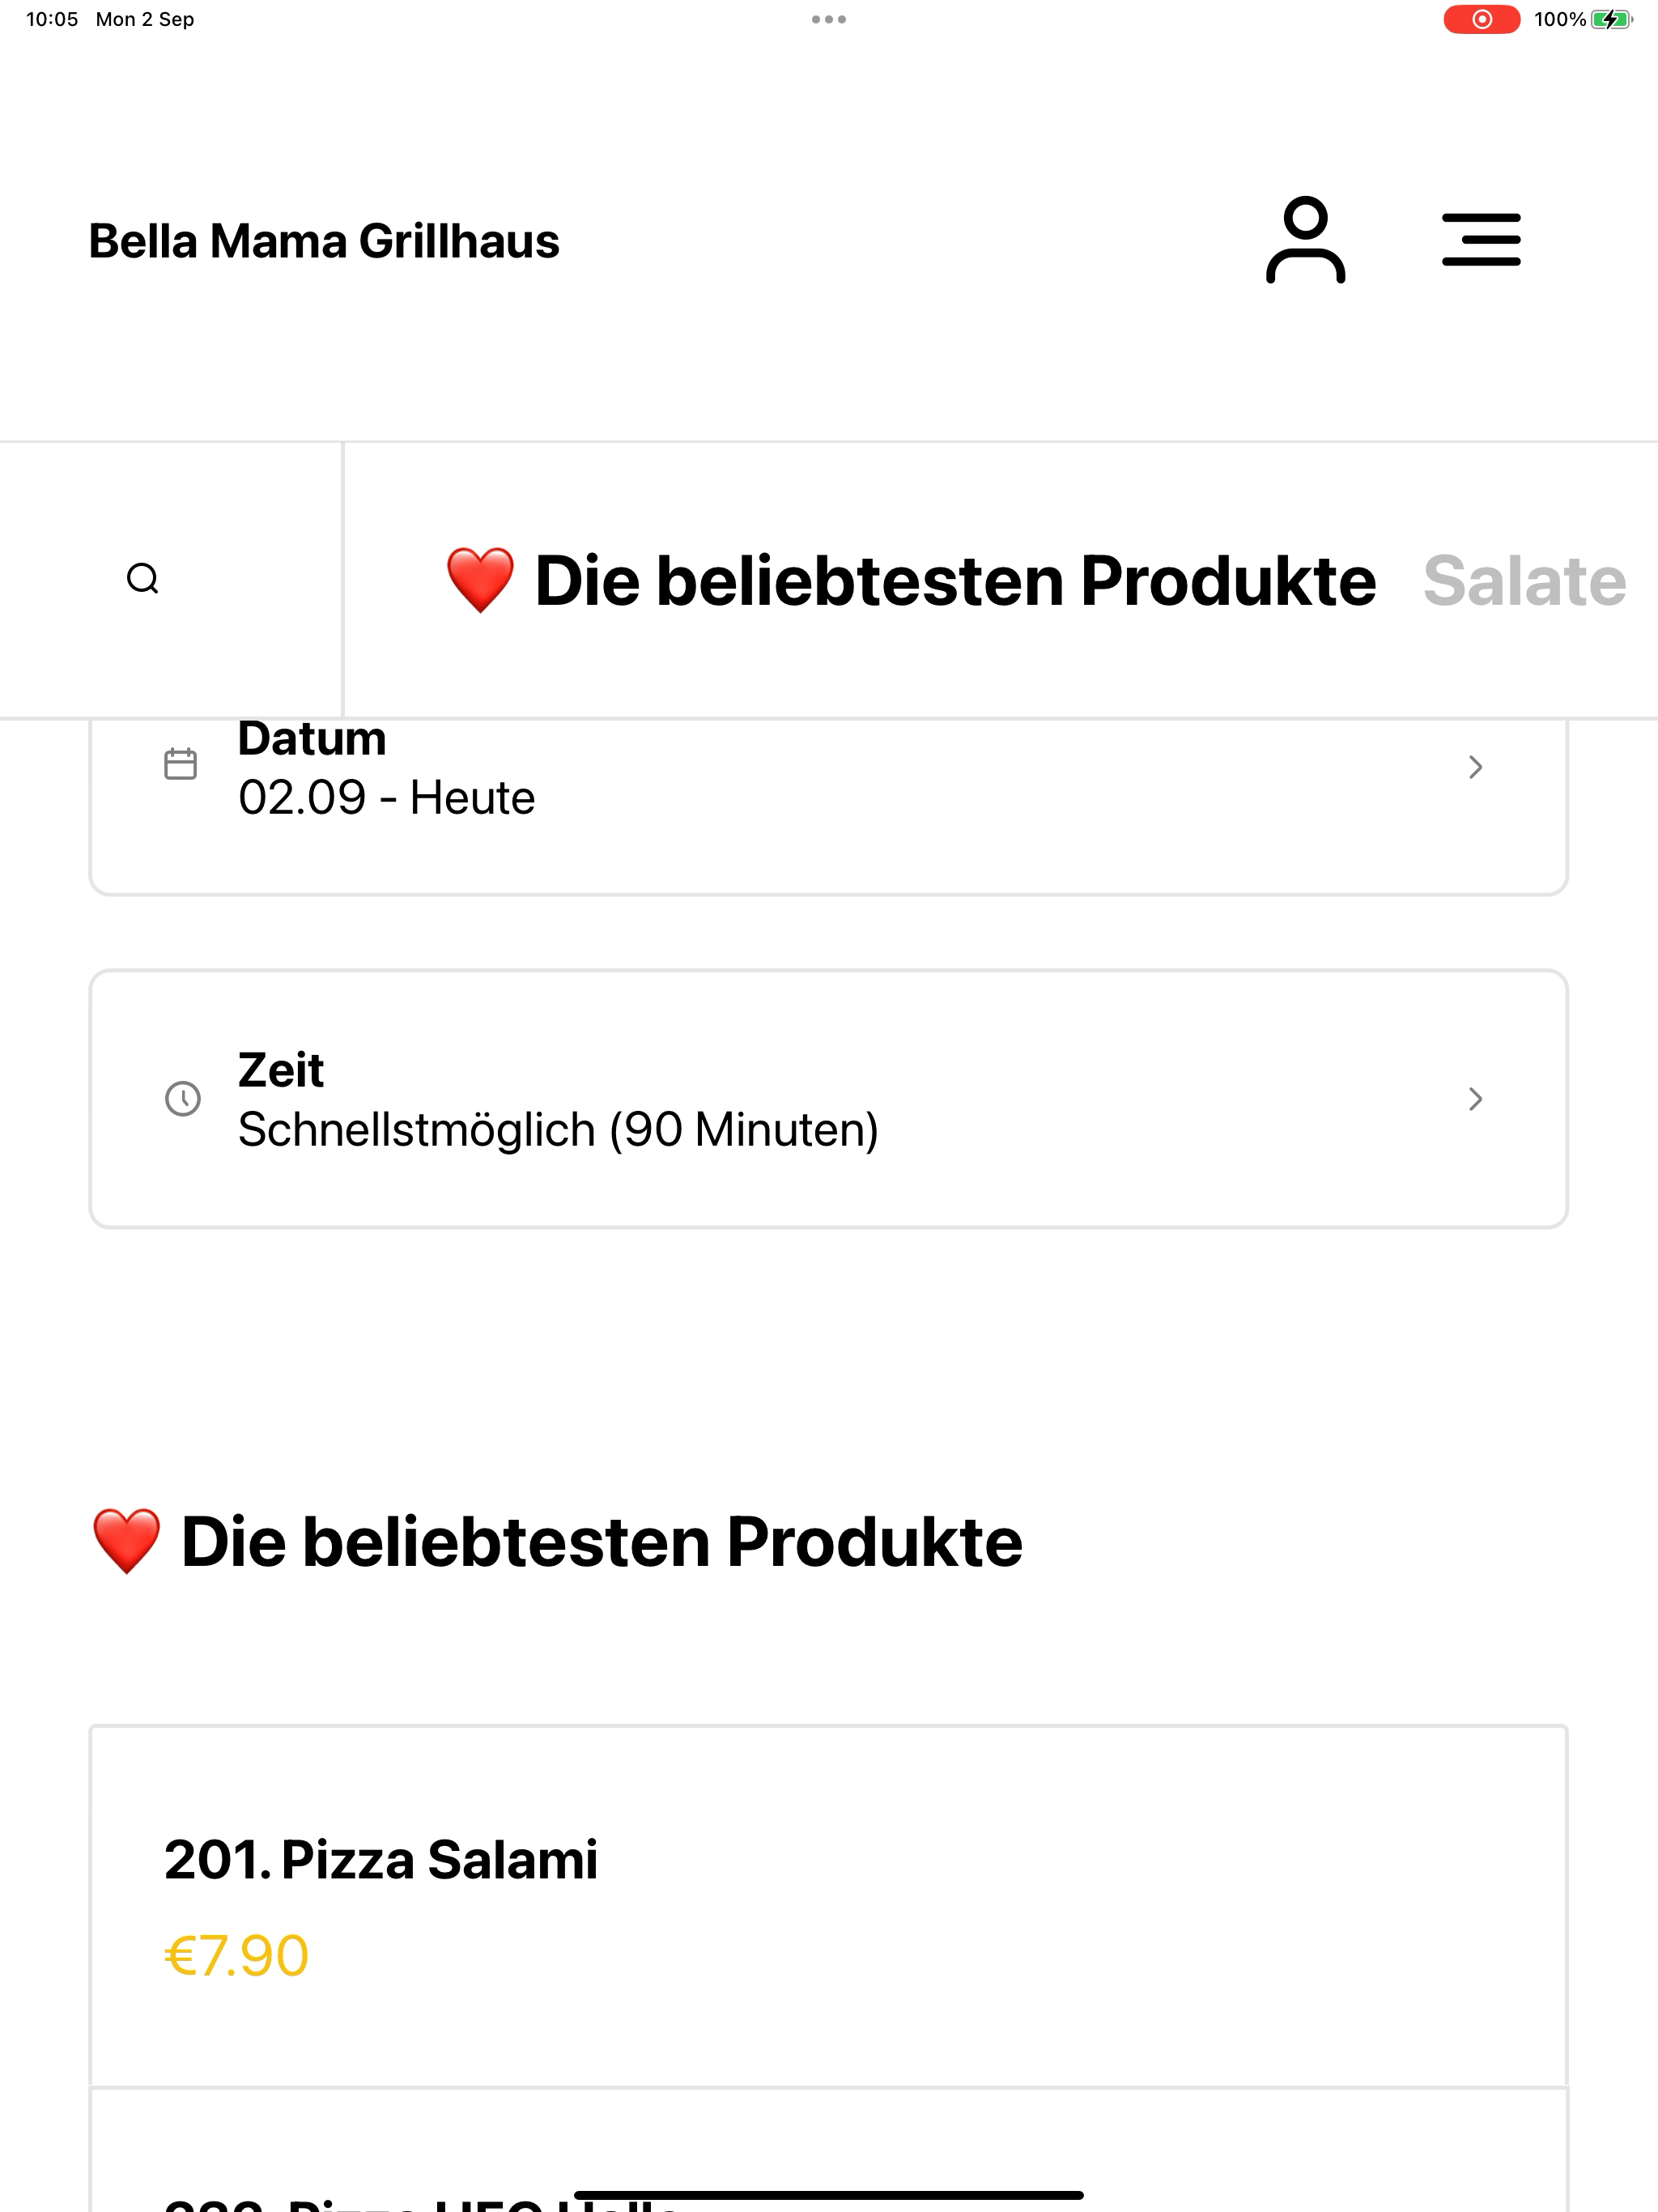This screenshot has height=2212, width=1658.
Task: Select the Salate category tab
Action: pos(1524,581)
